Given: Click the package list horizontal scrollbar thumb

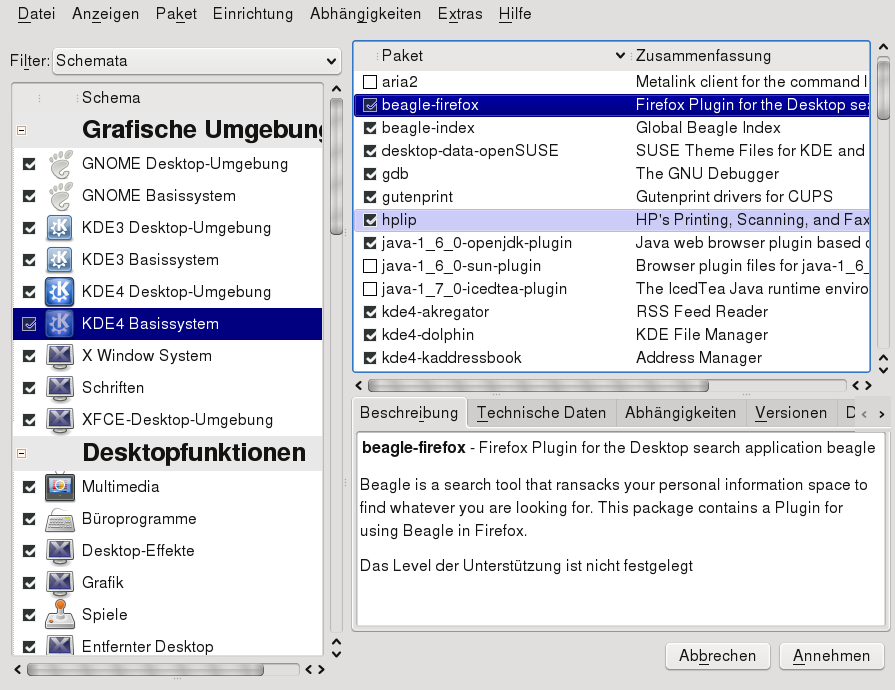Looking at the screenshot, I should [538, 386].
